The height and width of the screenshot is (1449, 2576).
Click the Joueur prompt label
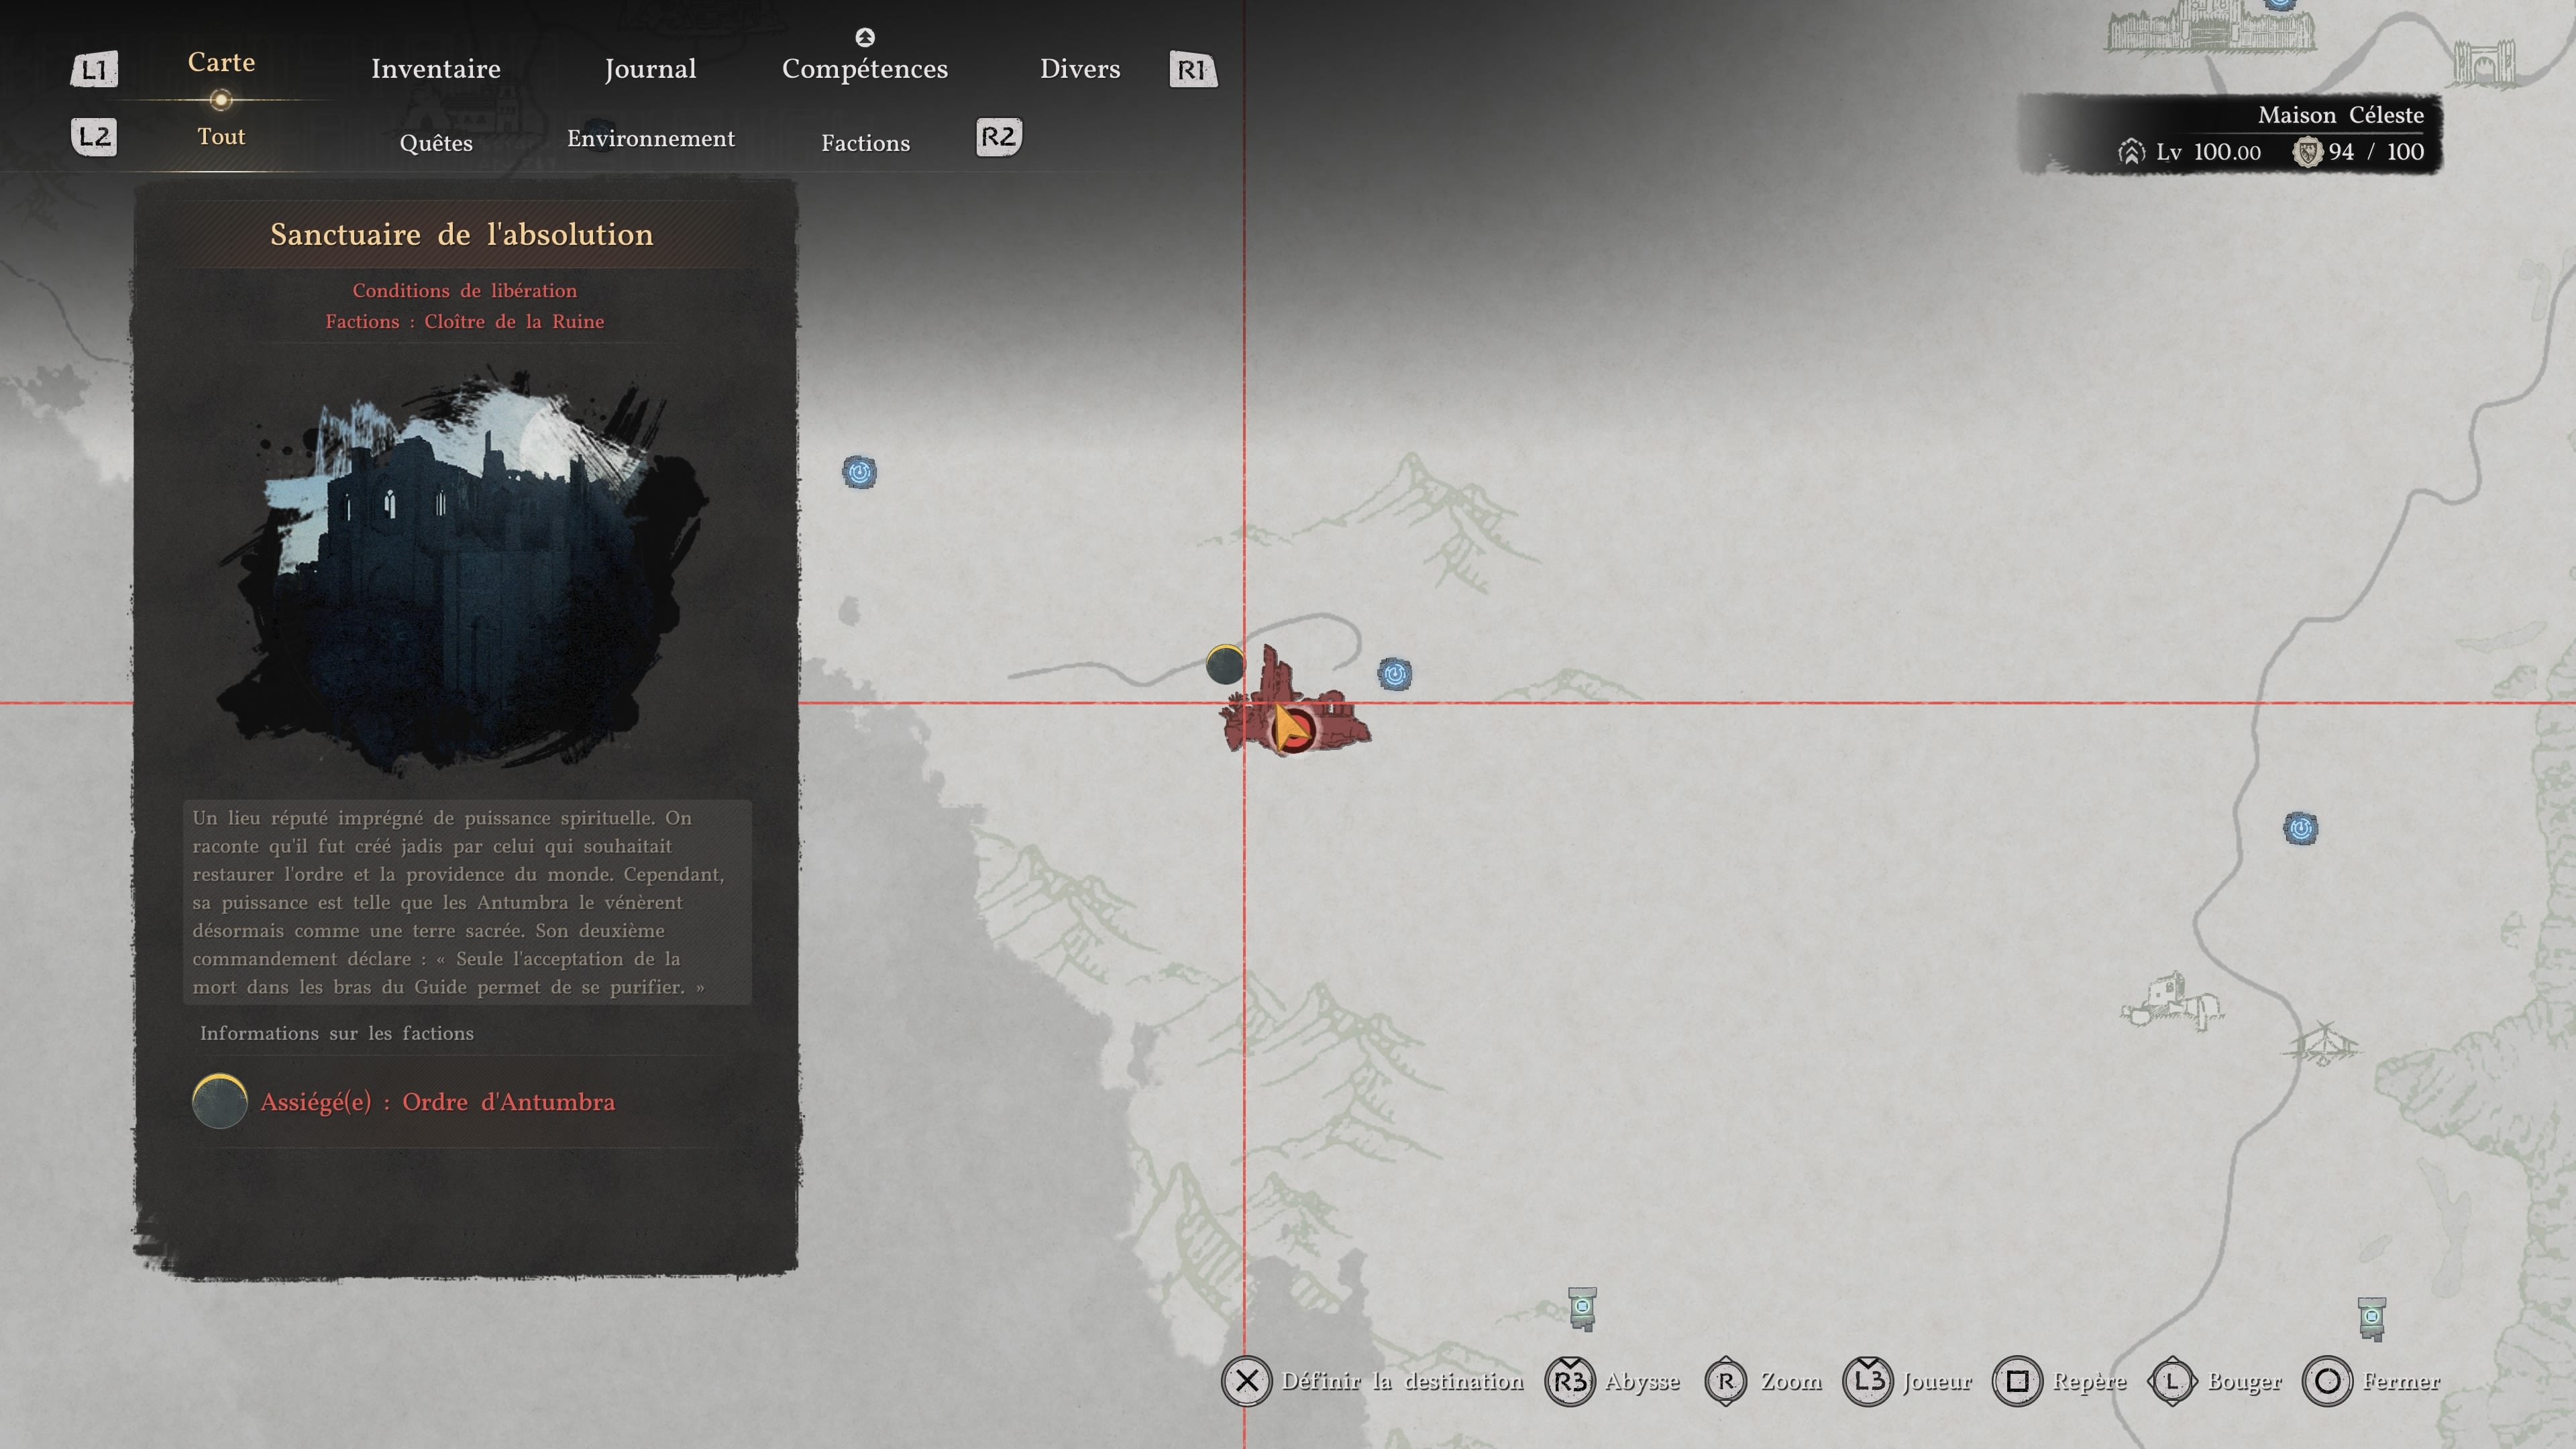pyautogui.click(x=1937, y=1381)
